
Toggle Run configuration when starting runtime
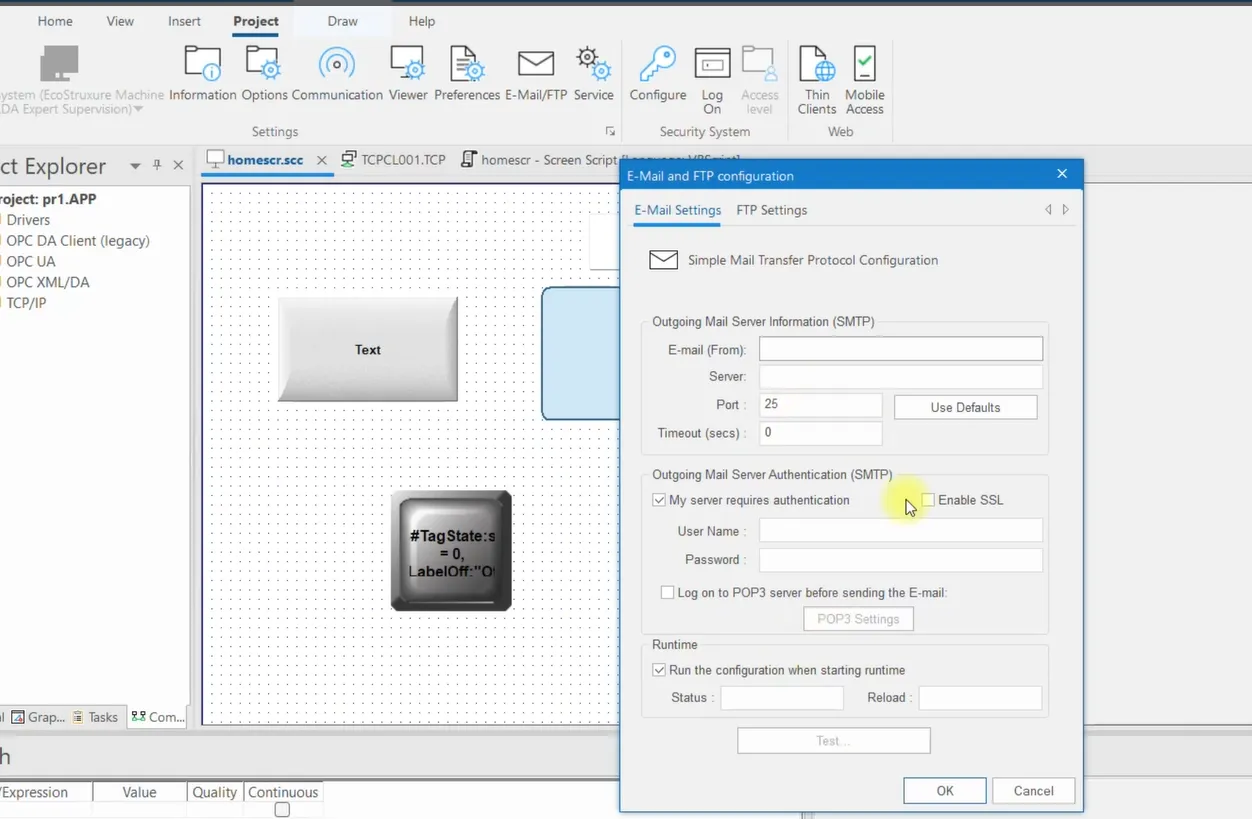click(659, 670)
